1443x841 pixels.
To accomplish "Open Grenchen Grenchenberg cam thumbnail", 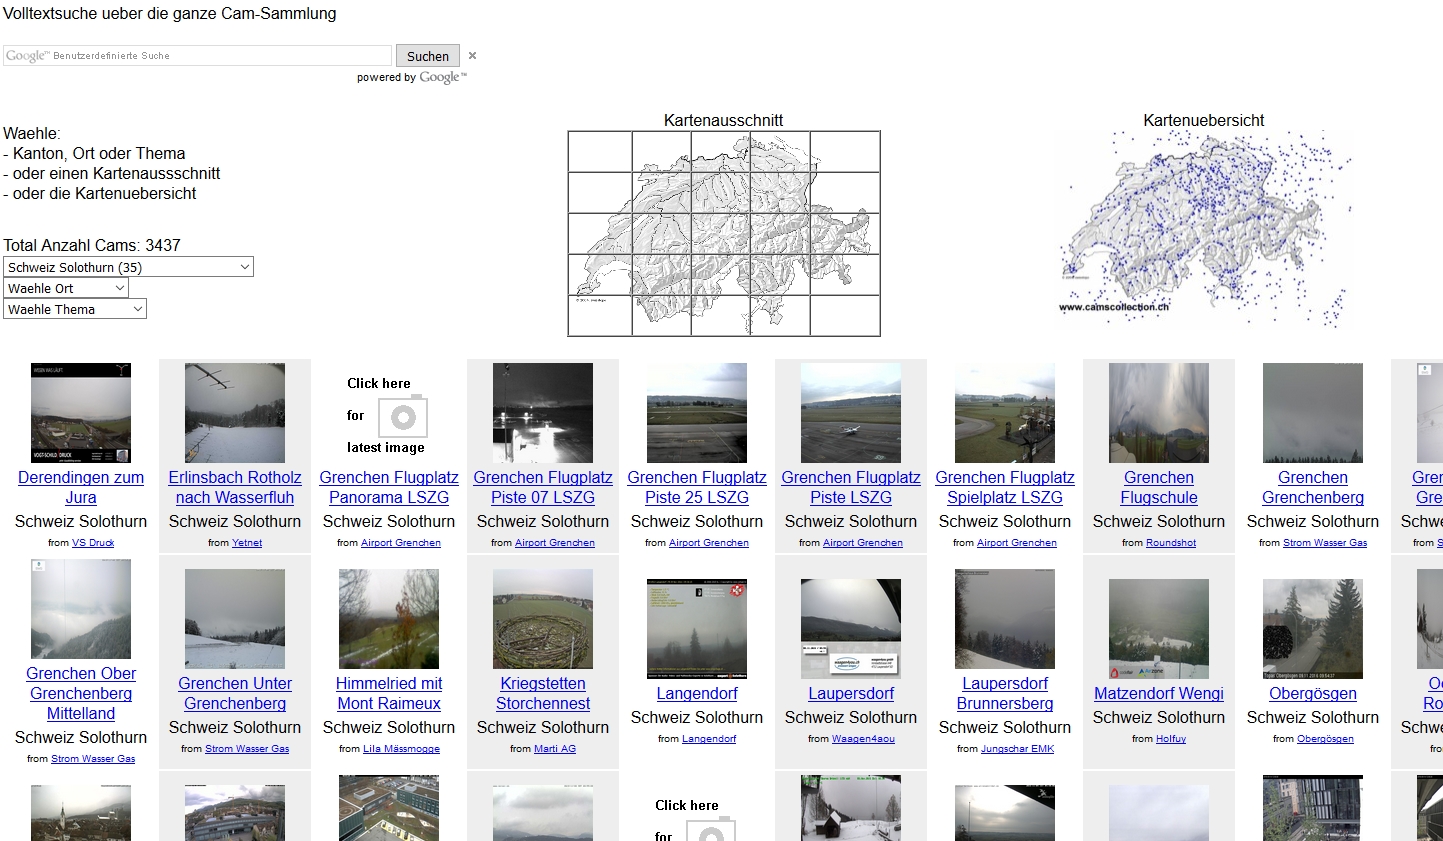I will tap(1313, 413).
